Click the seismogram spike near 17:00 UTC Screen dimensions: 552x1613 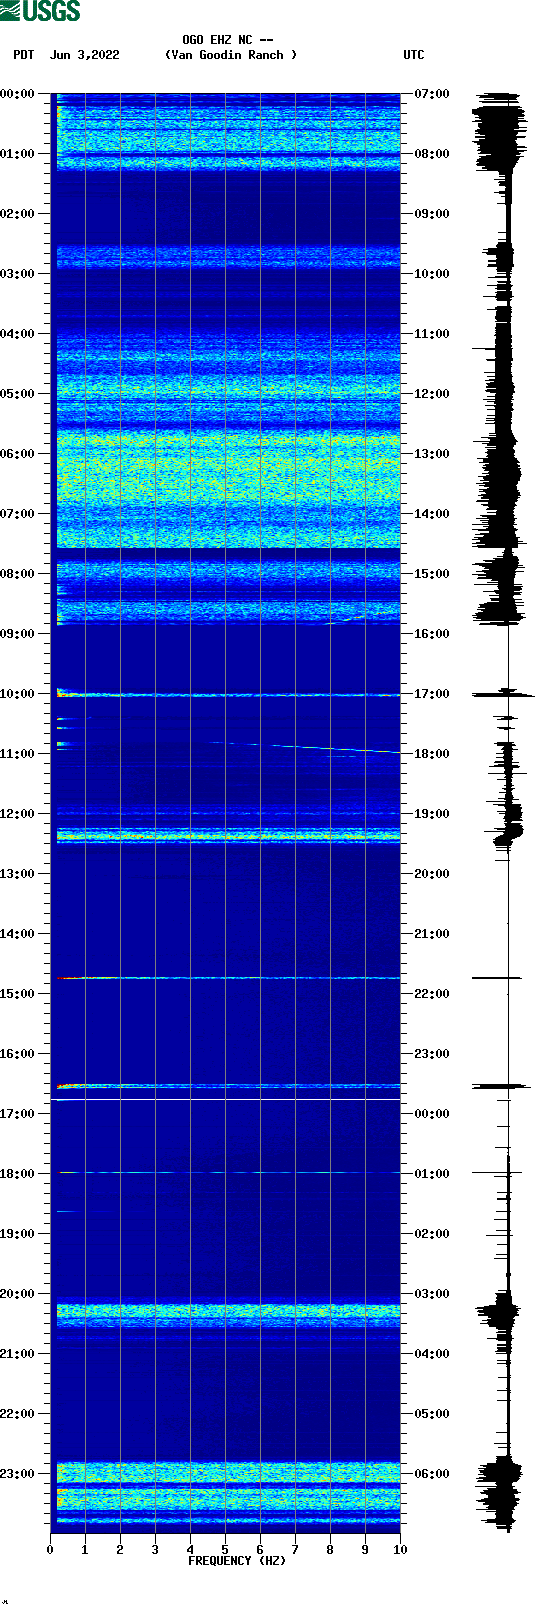(x=503, y=693)
